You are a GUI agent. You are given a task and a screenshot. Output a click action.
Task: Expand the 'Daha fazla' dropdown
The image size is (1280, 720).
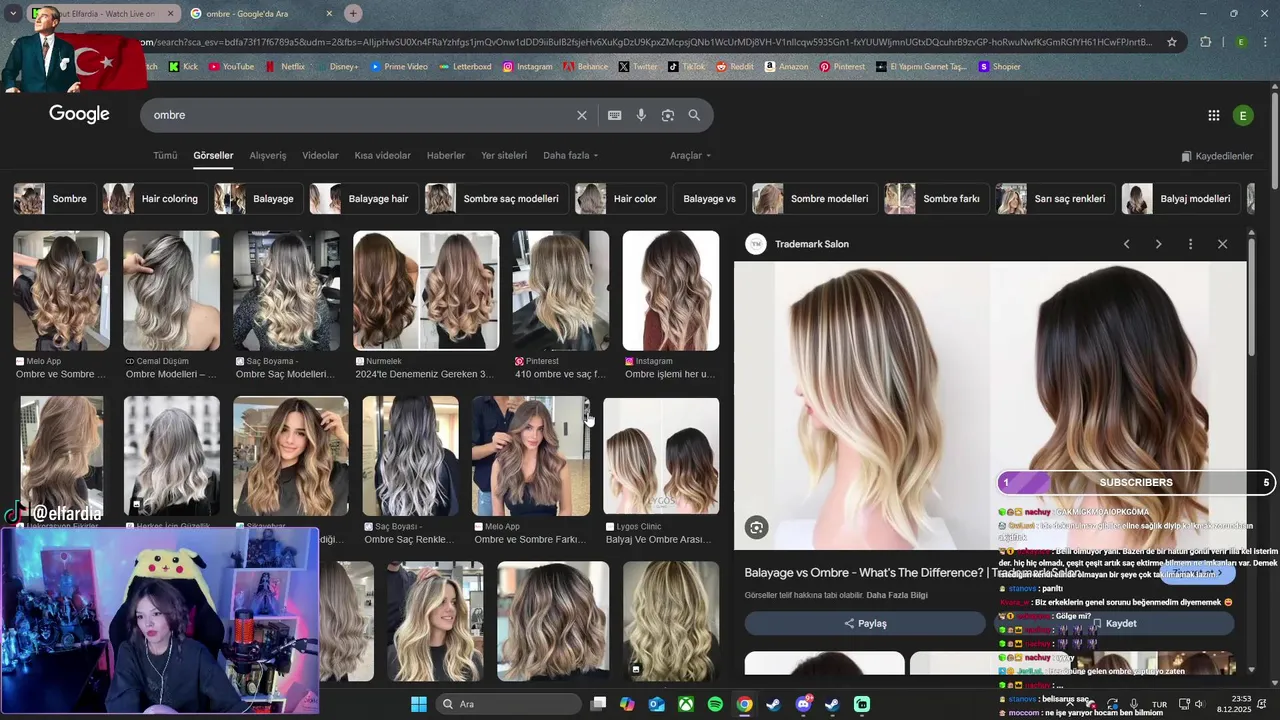[x=571, y=155]
